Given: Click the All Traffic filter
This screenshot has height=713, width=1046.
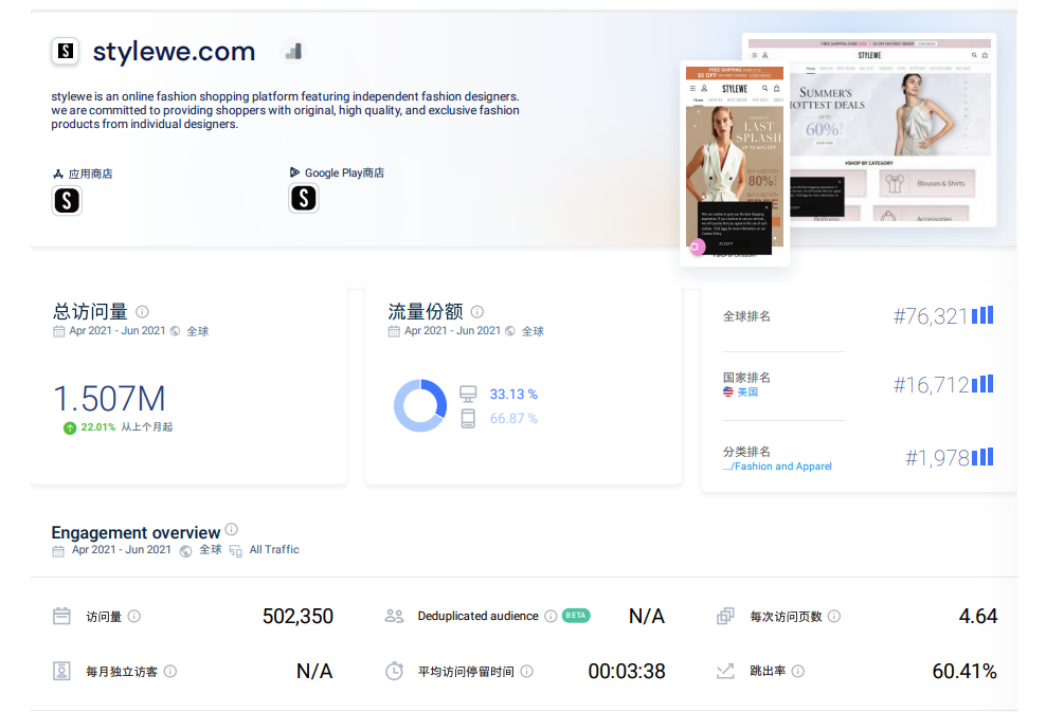Looking at the screenshot, I should coord(272,549).
